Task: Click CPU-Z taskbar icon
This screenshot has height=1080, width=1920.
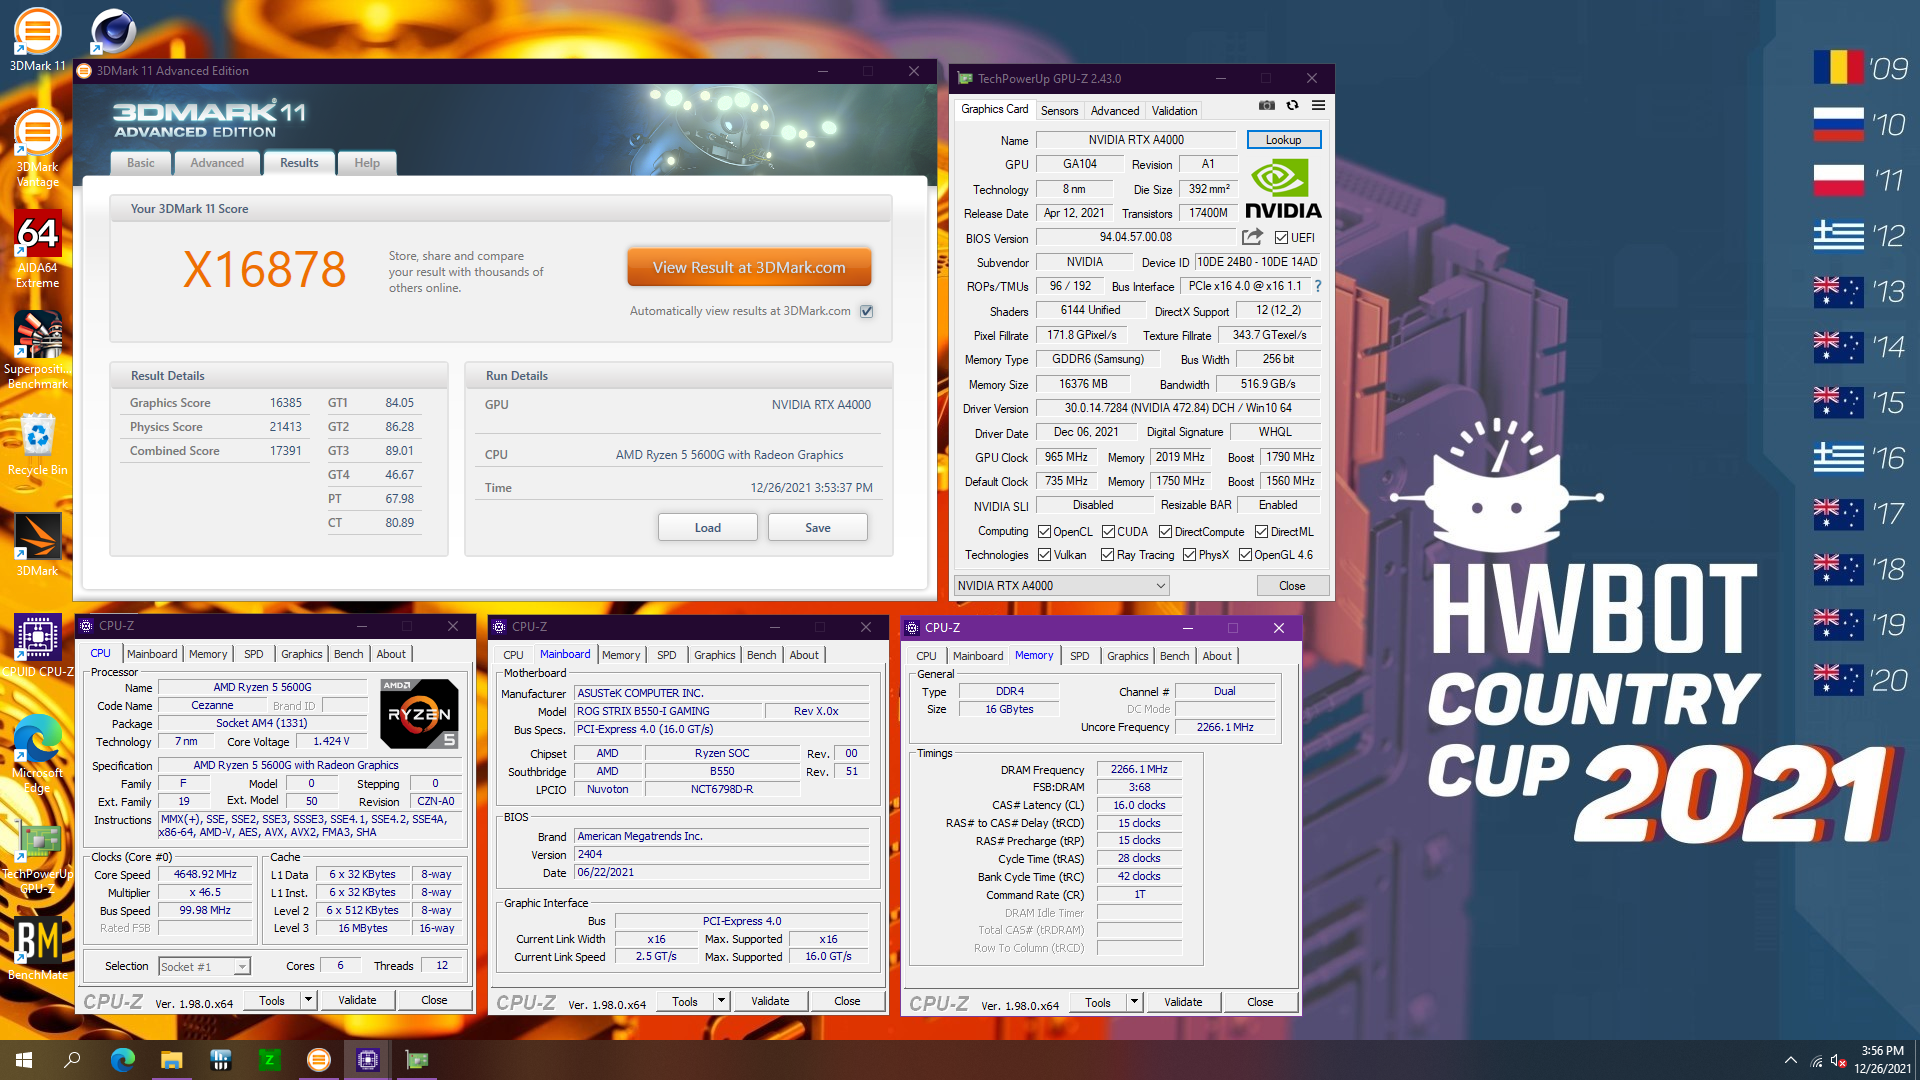Action: pyautogui.click(x=367, y=1060)
